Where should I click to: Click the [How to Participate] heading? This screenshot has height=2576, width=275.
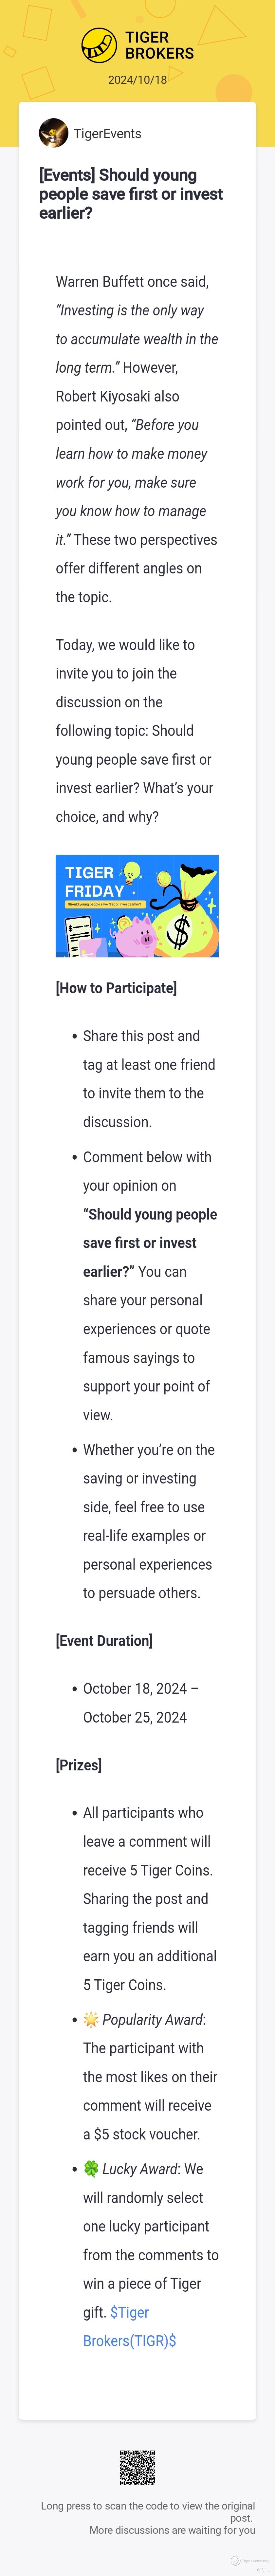[x=116, y=988]
